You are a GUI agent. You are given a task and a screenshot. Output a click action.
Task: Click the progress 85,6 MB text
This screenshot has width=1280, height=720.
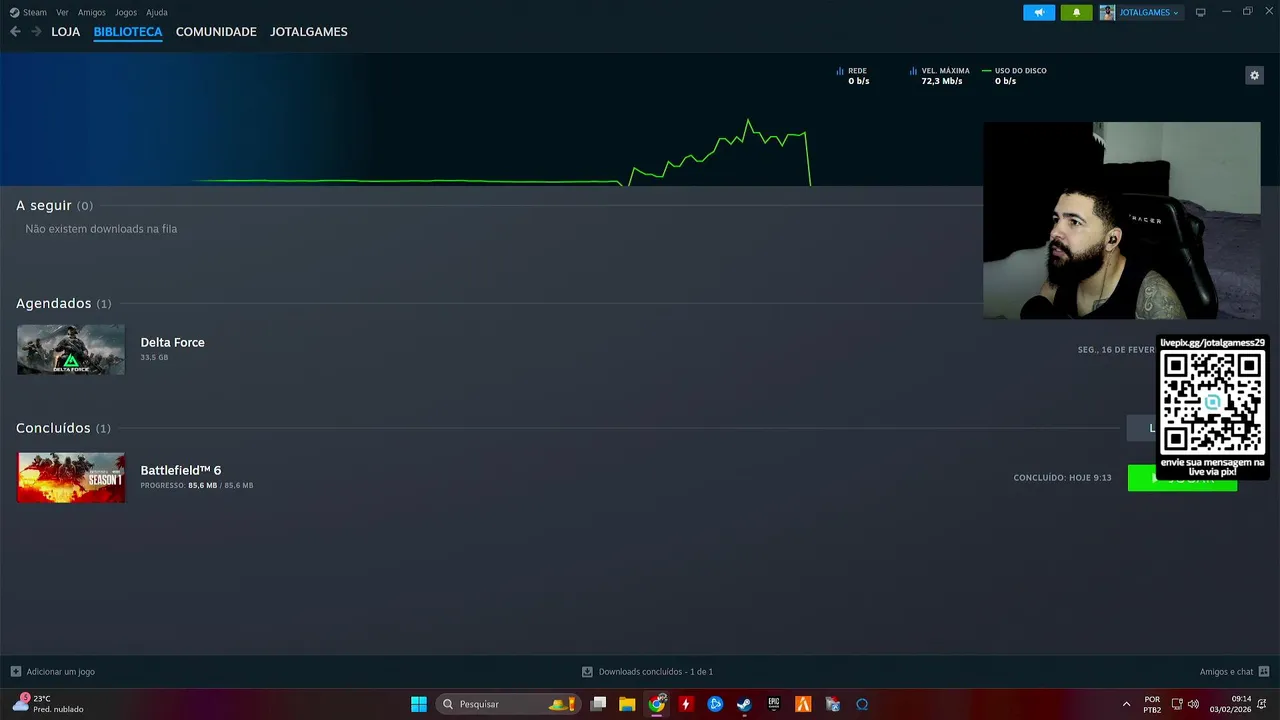197,486
